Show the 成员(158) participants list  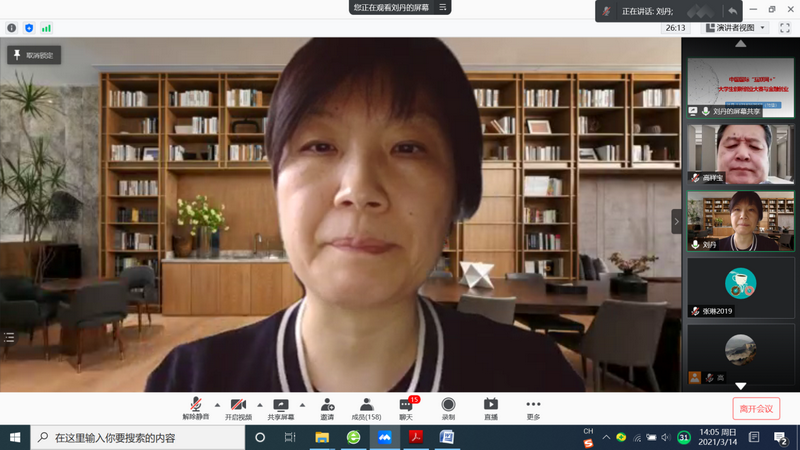click(x=366, y=408)
